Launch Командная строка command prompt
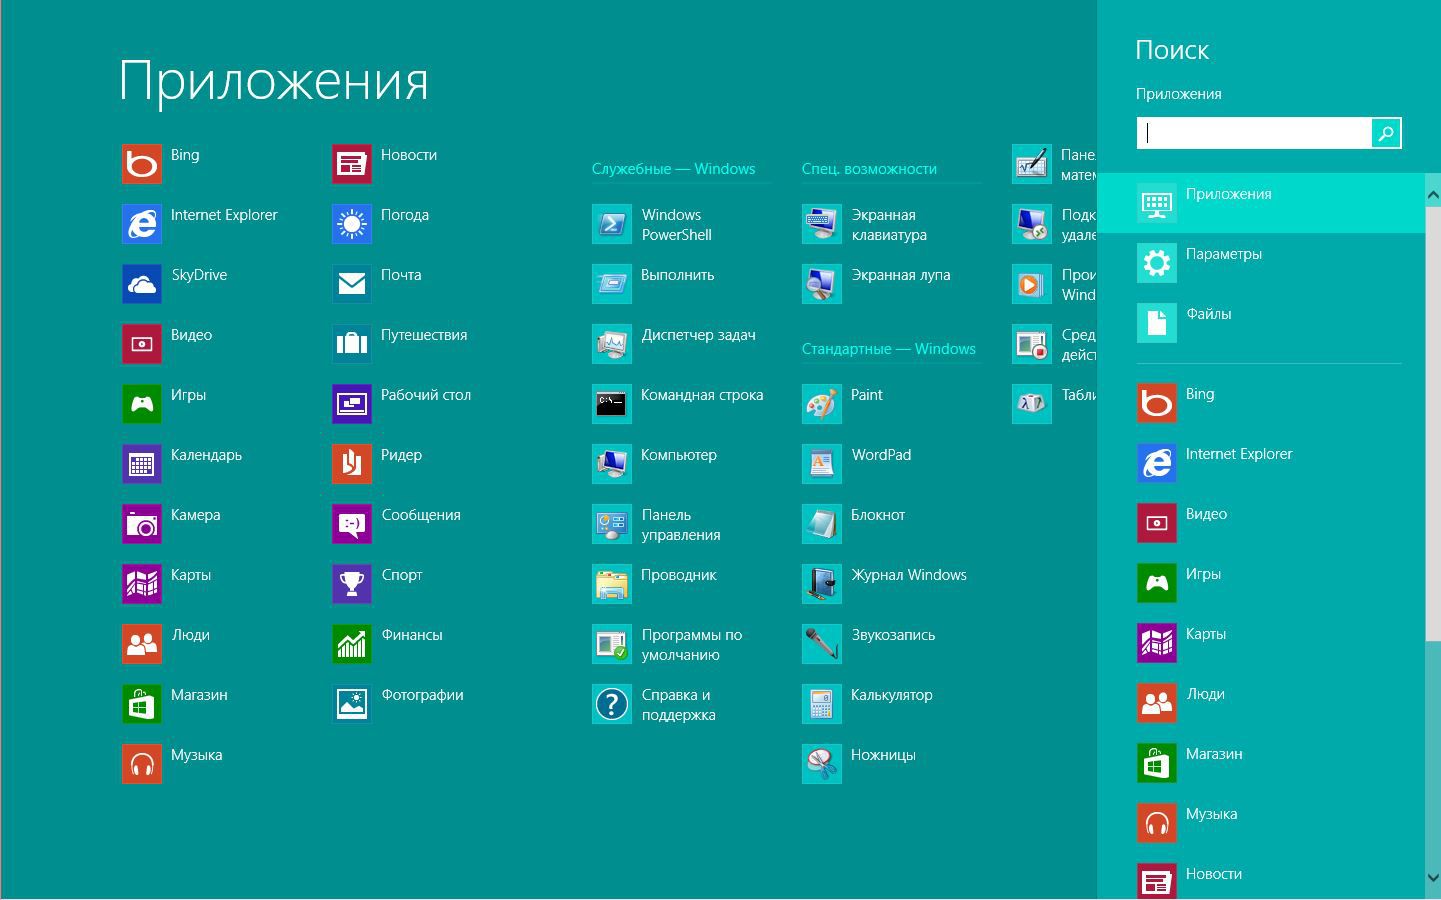The image size is (1441, 900). 677,404
